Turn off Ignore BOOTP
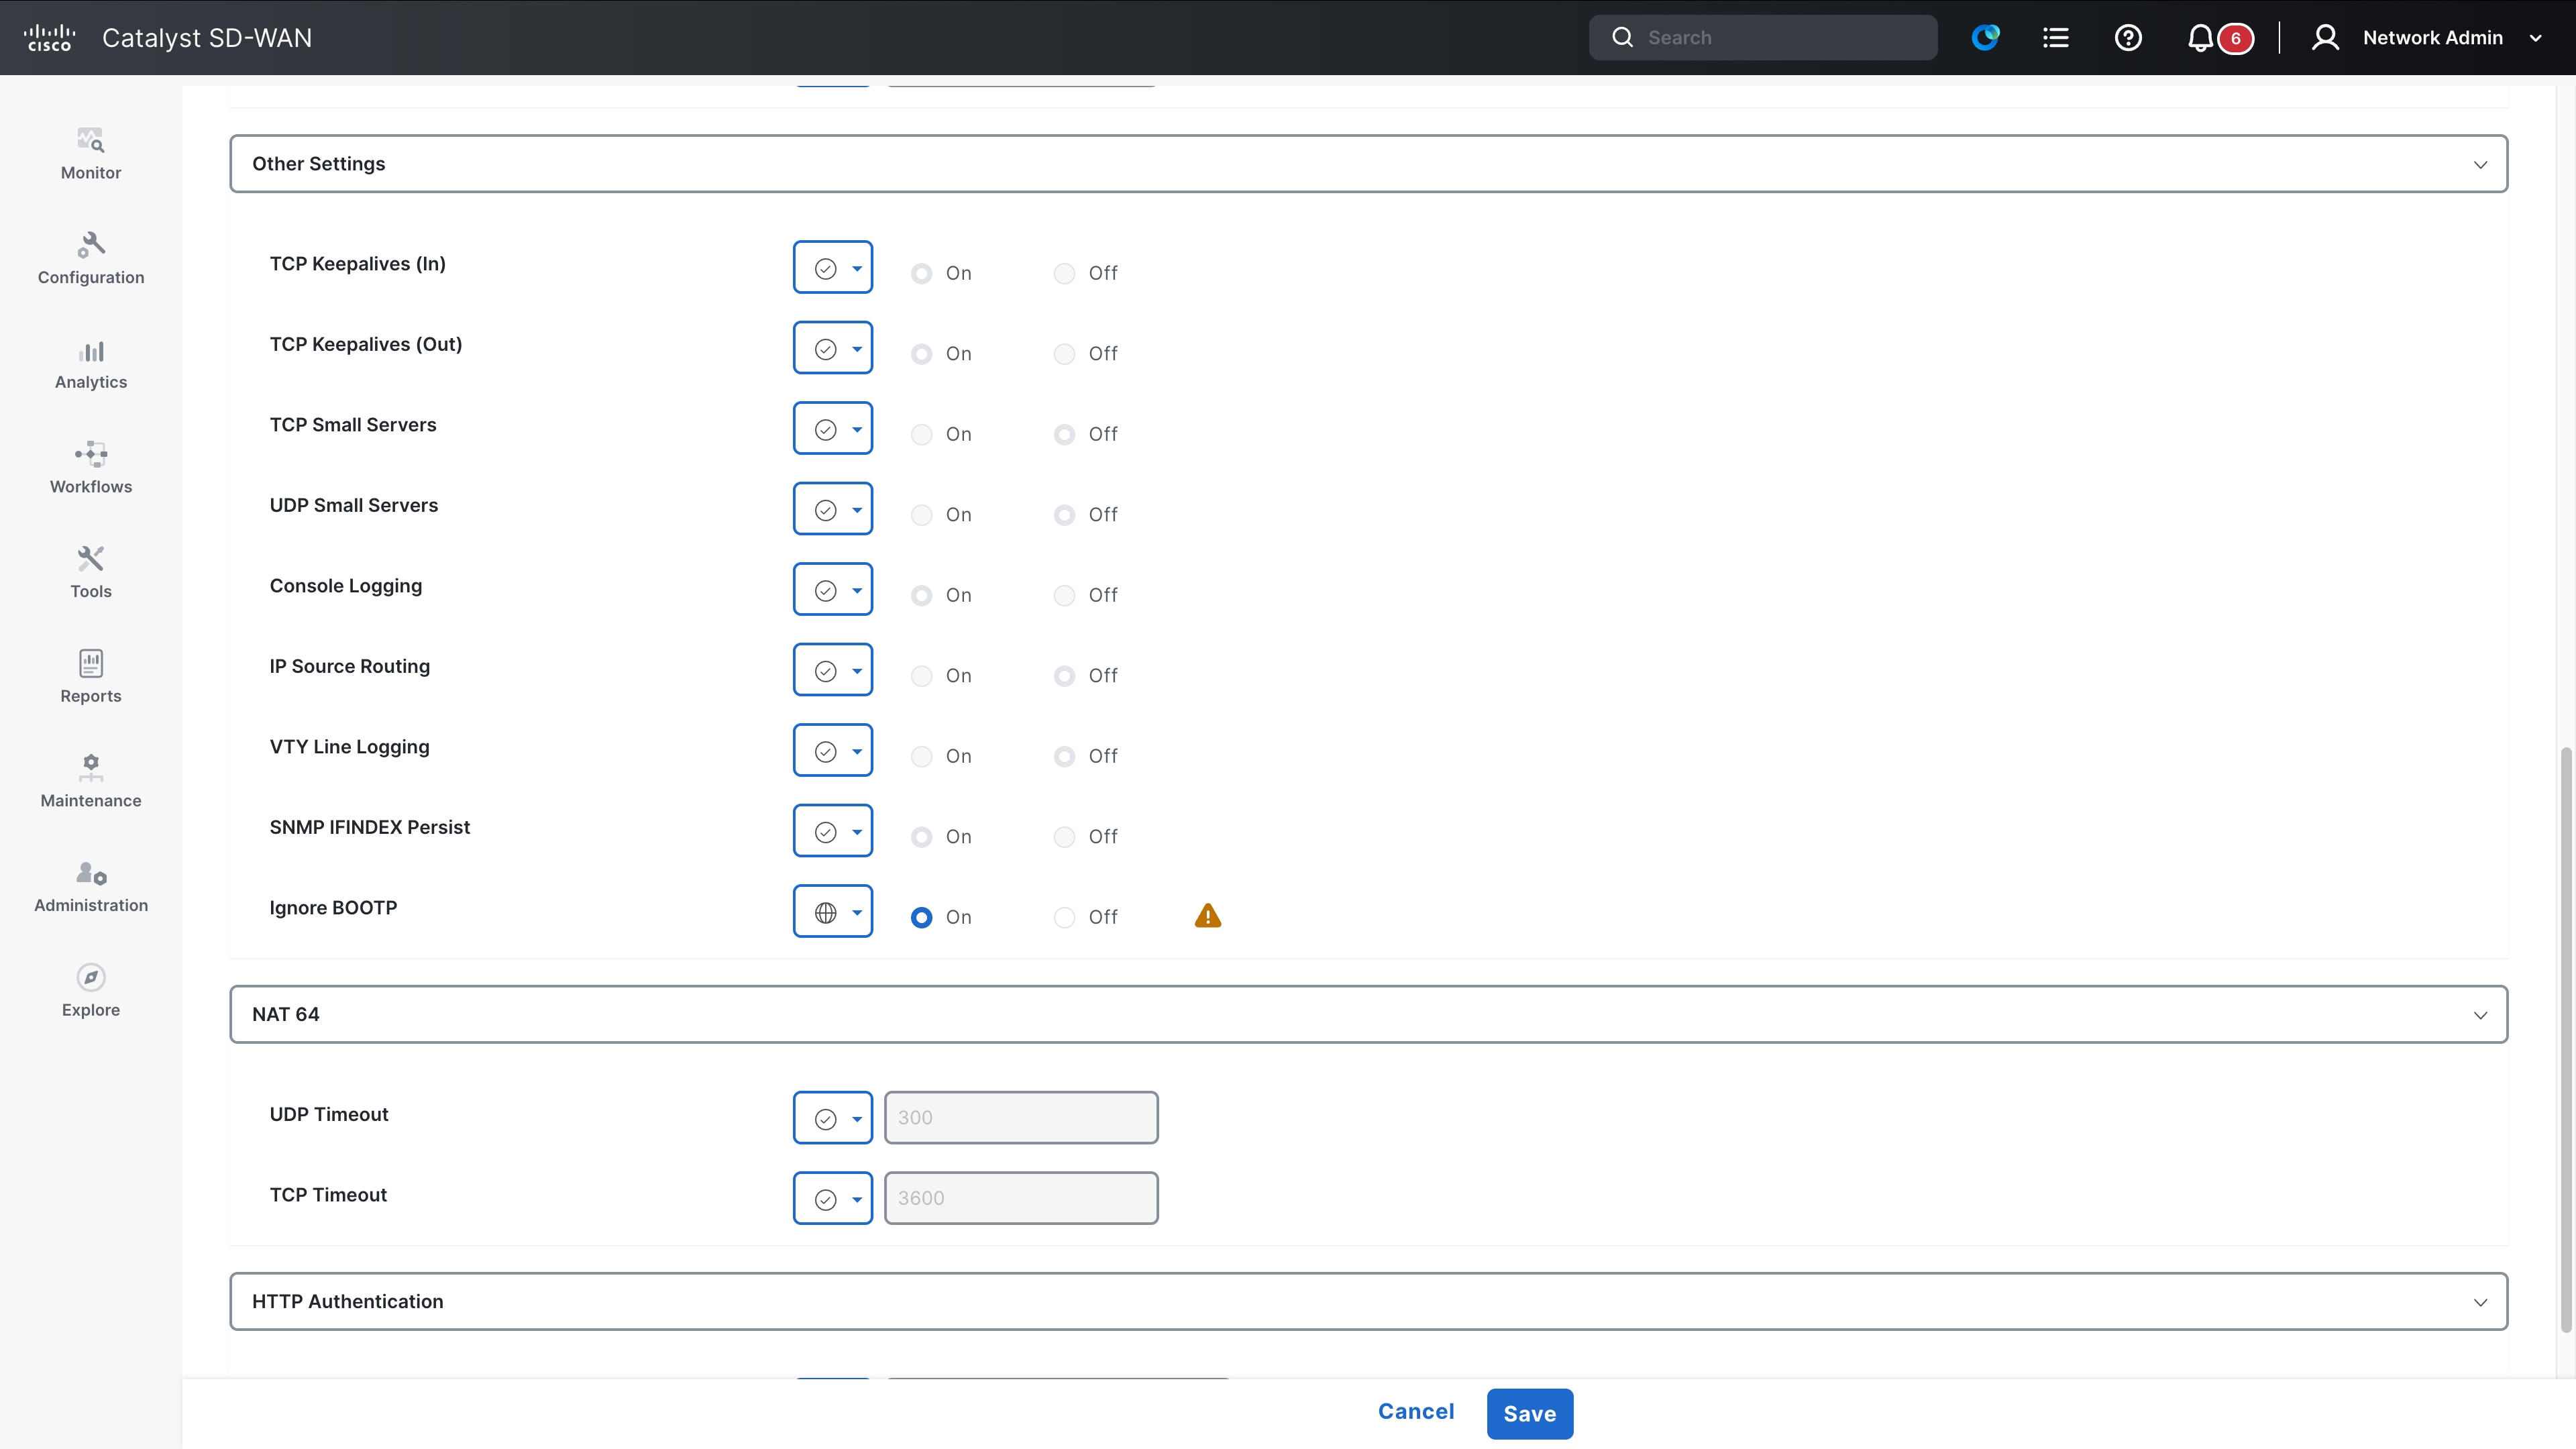Viewport: 2576px width, 1449px height. [x=1064, y=917]
